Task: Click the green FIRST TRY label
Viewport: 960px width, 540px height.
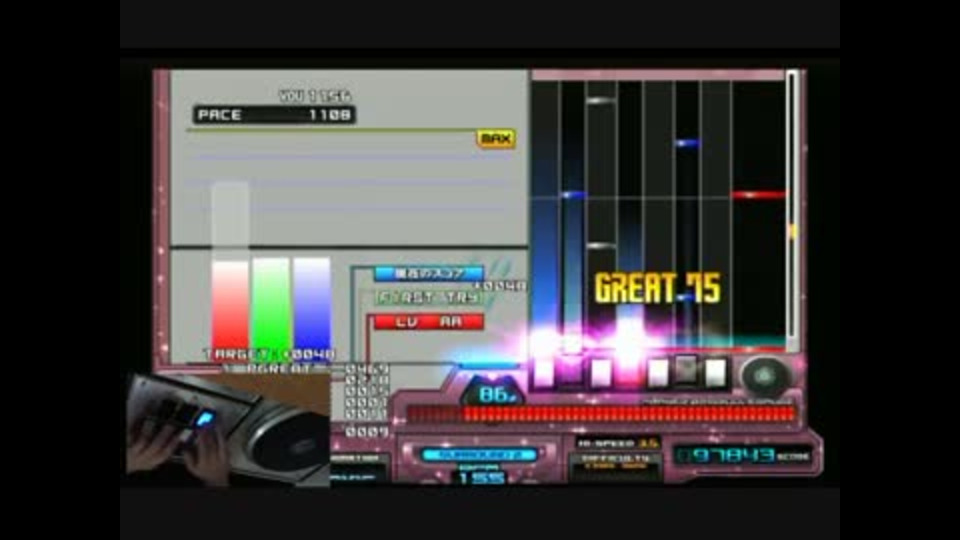Action: point(429,297)
